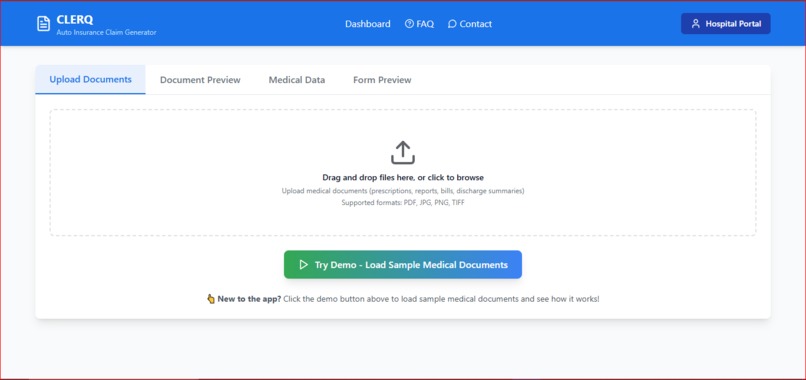Click the CLERQ document logo icon

click(44, 24)
